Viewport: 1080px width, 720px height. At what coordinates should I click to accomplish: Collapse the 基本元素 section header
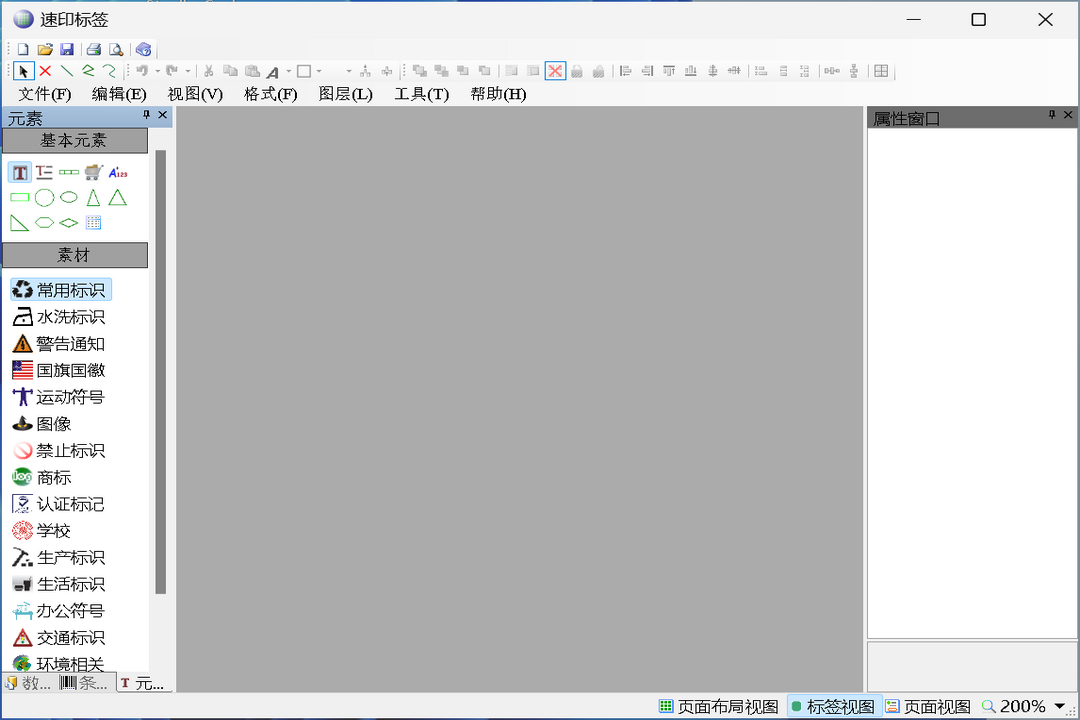click(x=74, y=141)
